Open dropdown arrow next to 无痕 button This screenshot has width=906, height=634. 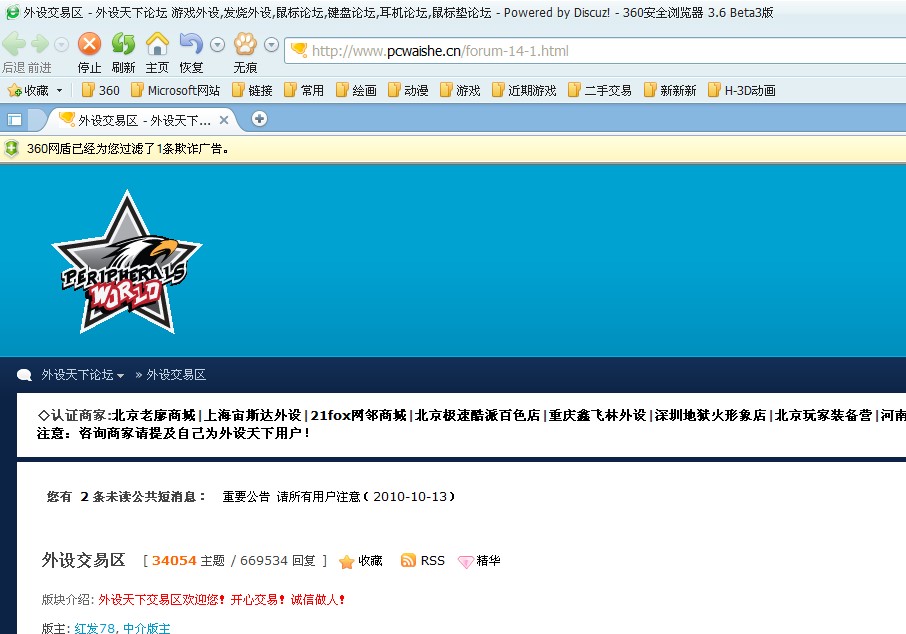click(271, 45)
